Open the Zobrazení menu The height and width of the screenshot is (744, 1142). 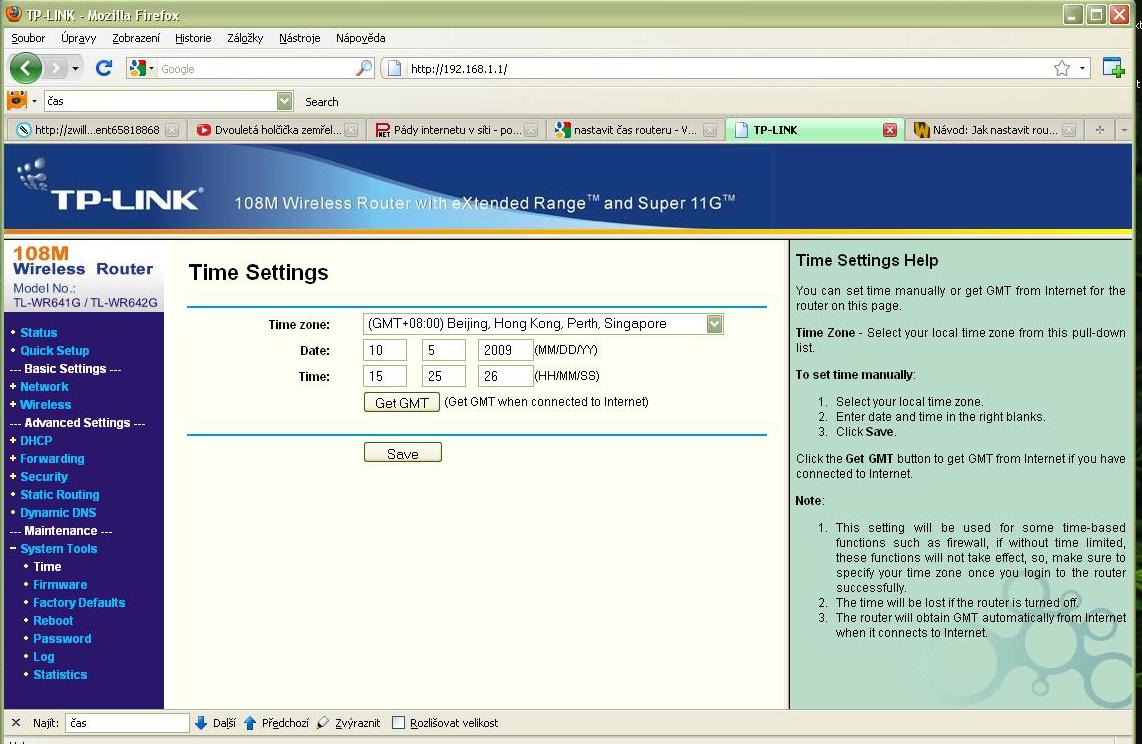(136, 38)
